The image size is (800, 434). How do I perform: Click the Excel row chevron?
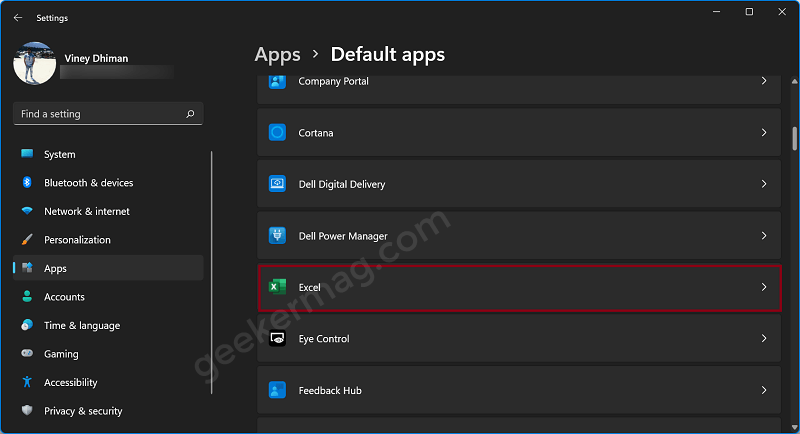tap(764, 287)
